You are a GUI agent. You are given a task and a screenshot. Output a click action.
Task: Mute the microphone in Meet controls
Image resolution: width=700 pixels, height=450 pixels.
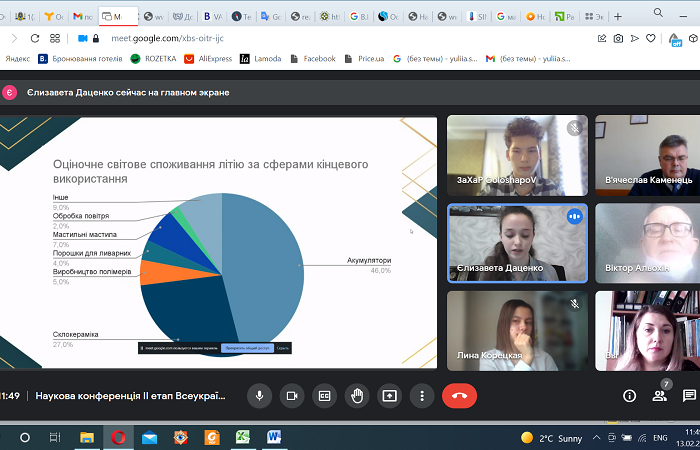259,395
